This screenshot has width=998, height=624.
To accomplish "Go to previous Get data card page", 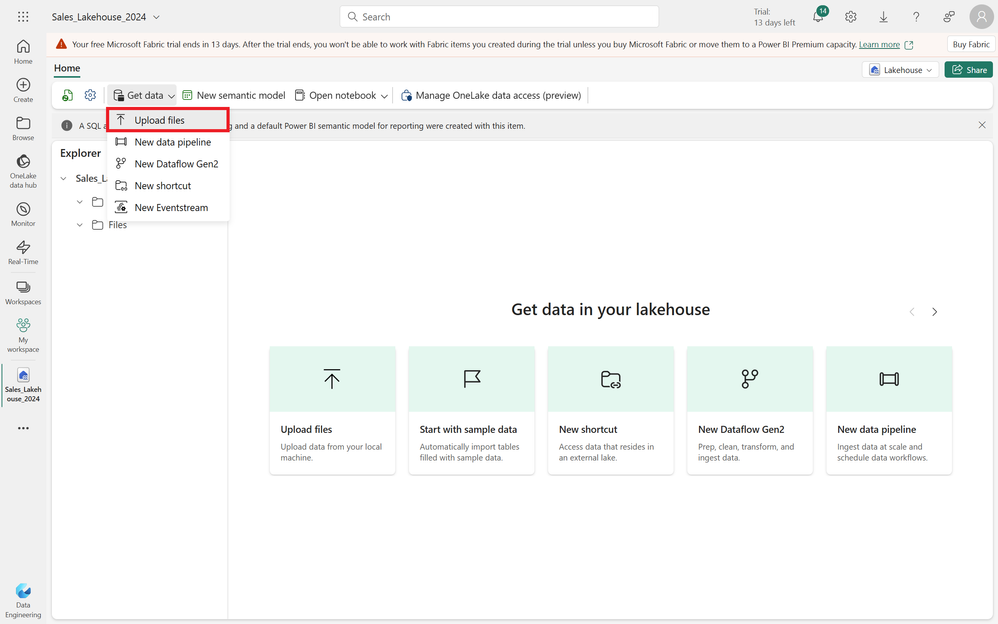I will (x=912, y=312).
